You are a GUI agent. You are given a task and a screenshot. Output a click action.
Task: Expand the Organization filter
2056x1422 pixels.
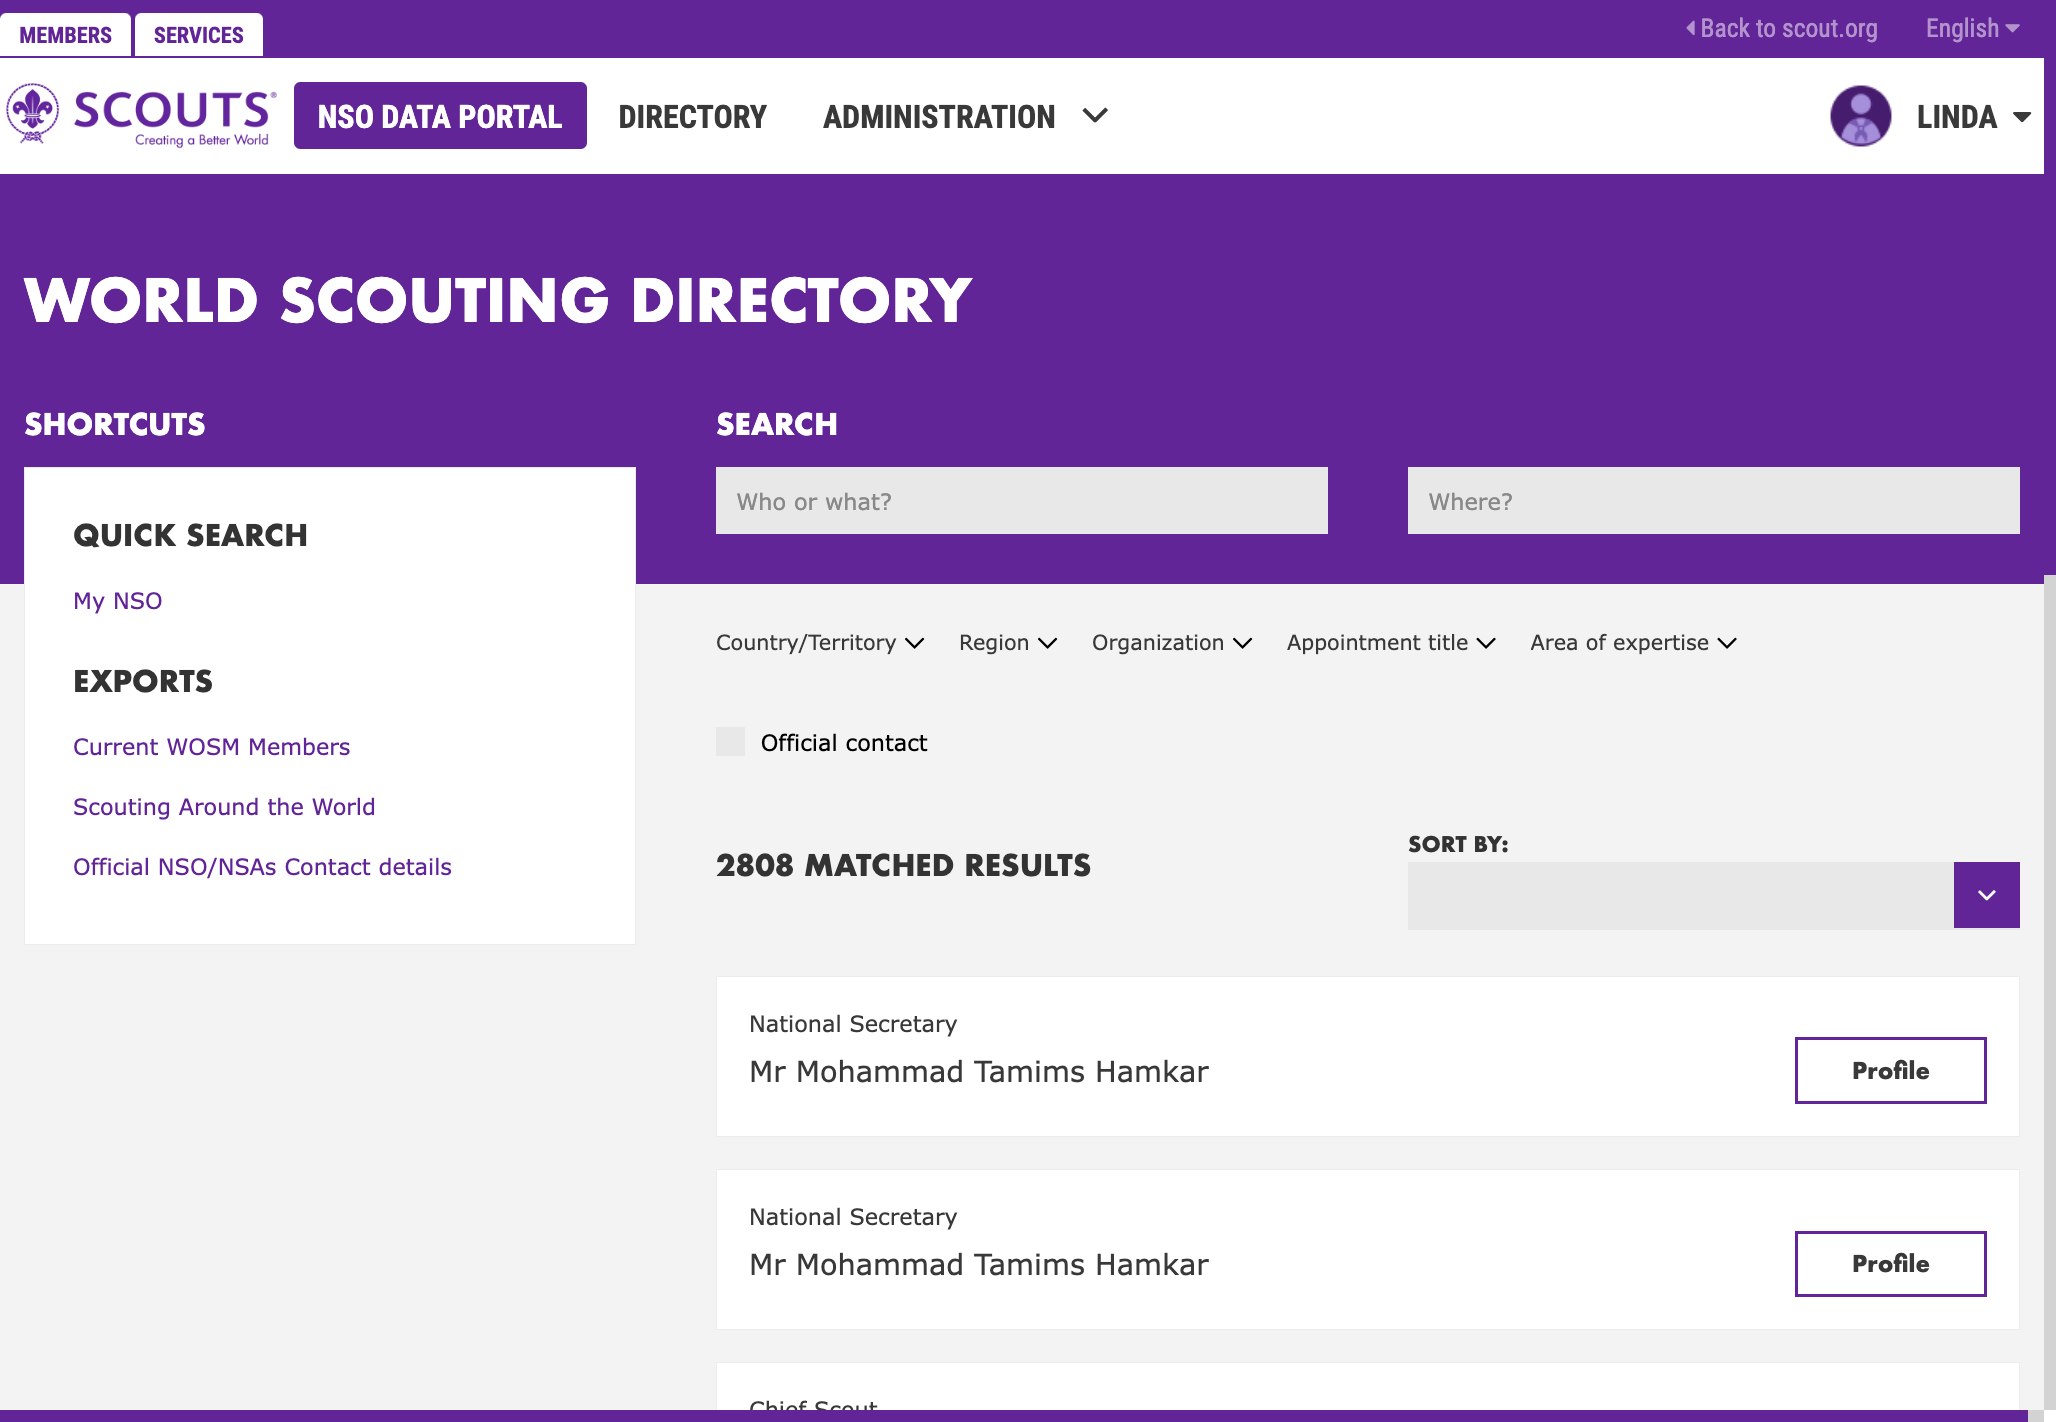[1172, 643]
